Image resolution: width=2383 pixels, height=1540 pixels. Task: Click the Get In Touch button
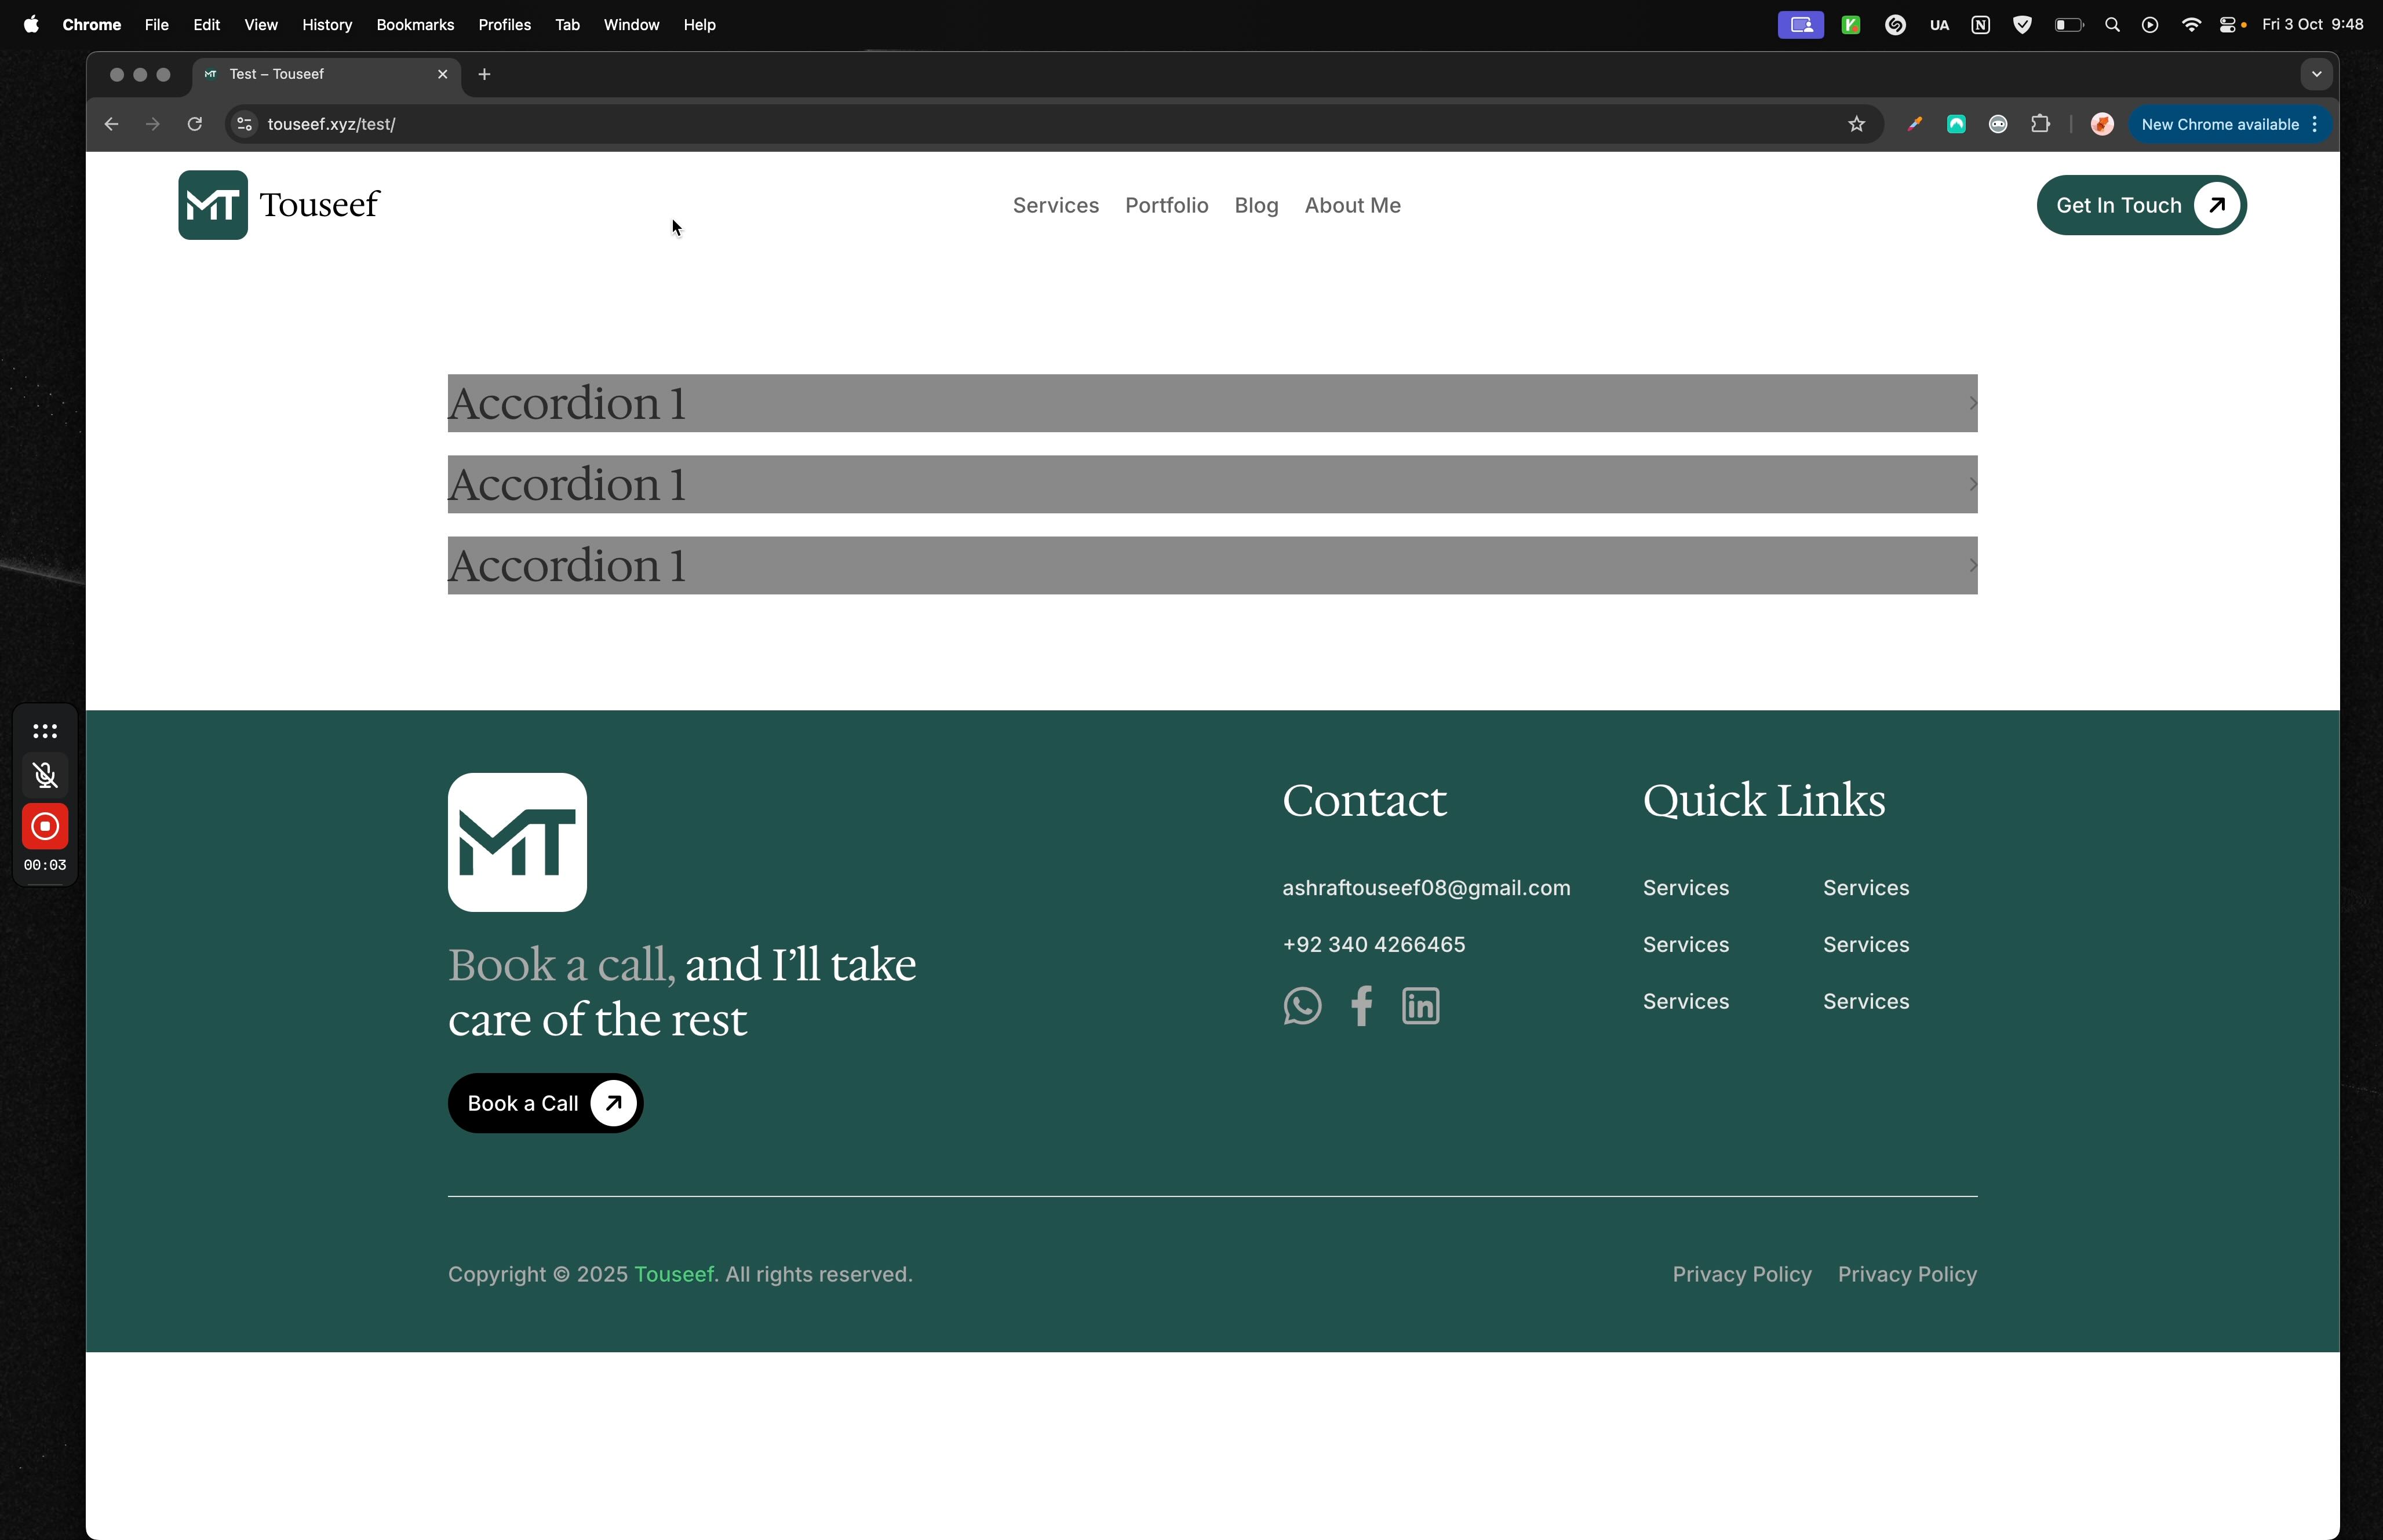click(x=2141, y=205)
